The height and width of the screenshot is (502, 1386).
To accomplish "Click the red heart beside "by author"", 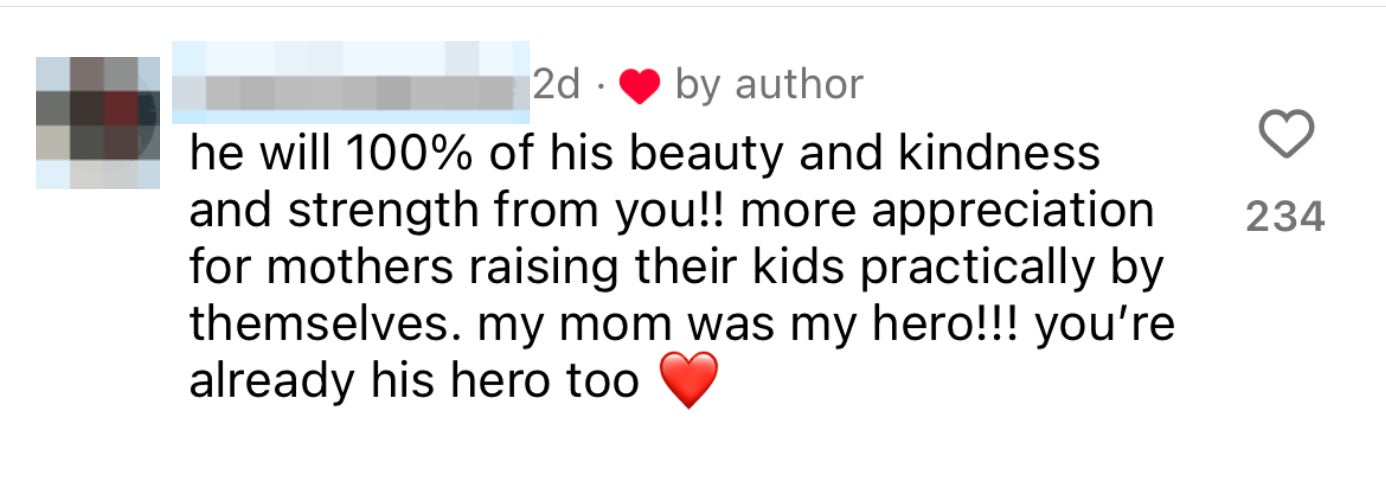I will coord(639,88).
